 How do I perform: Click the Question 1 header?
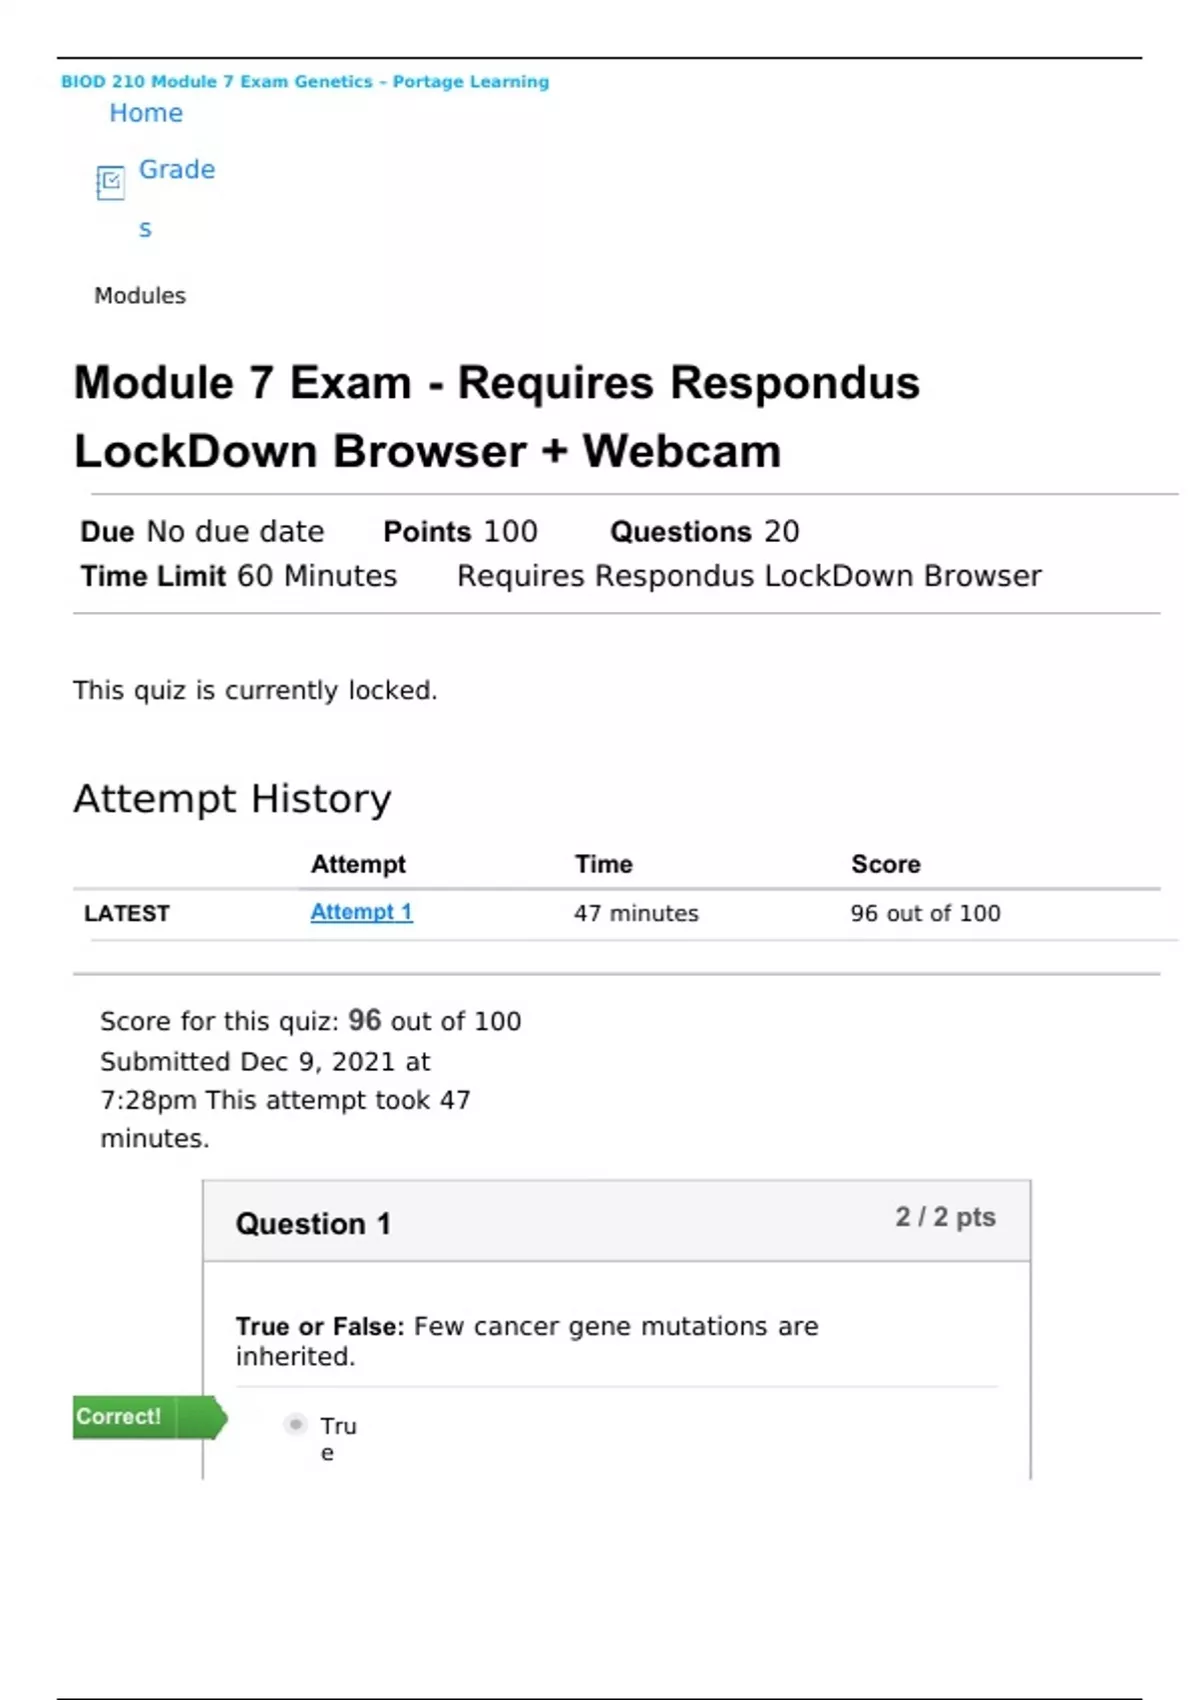click(x=313, y=1224)
